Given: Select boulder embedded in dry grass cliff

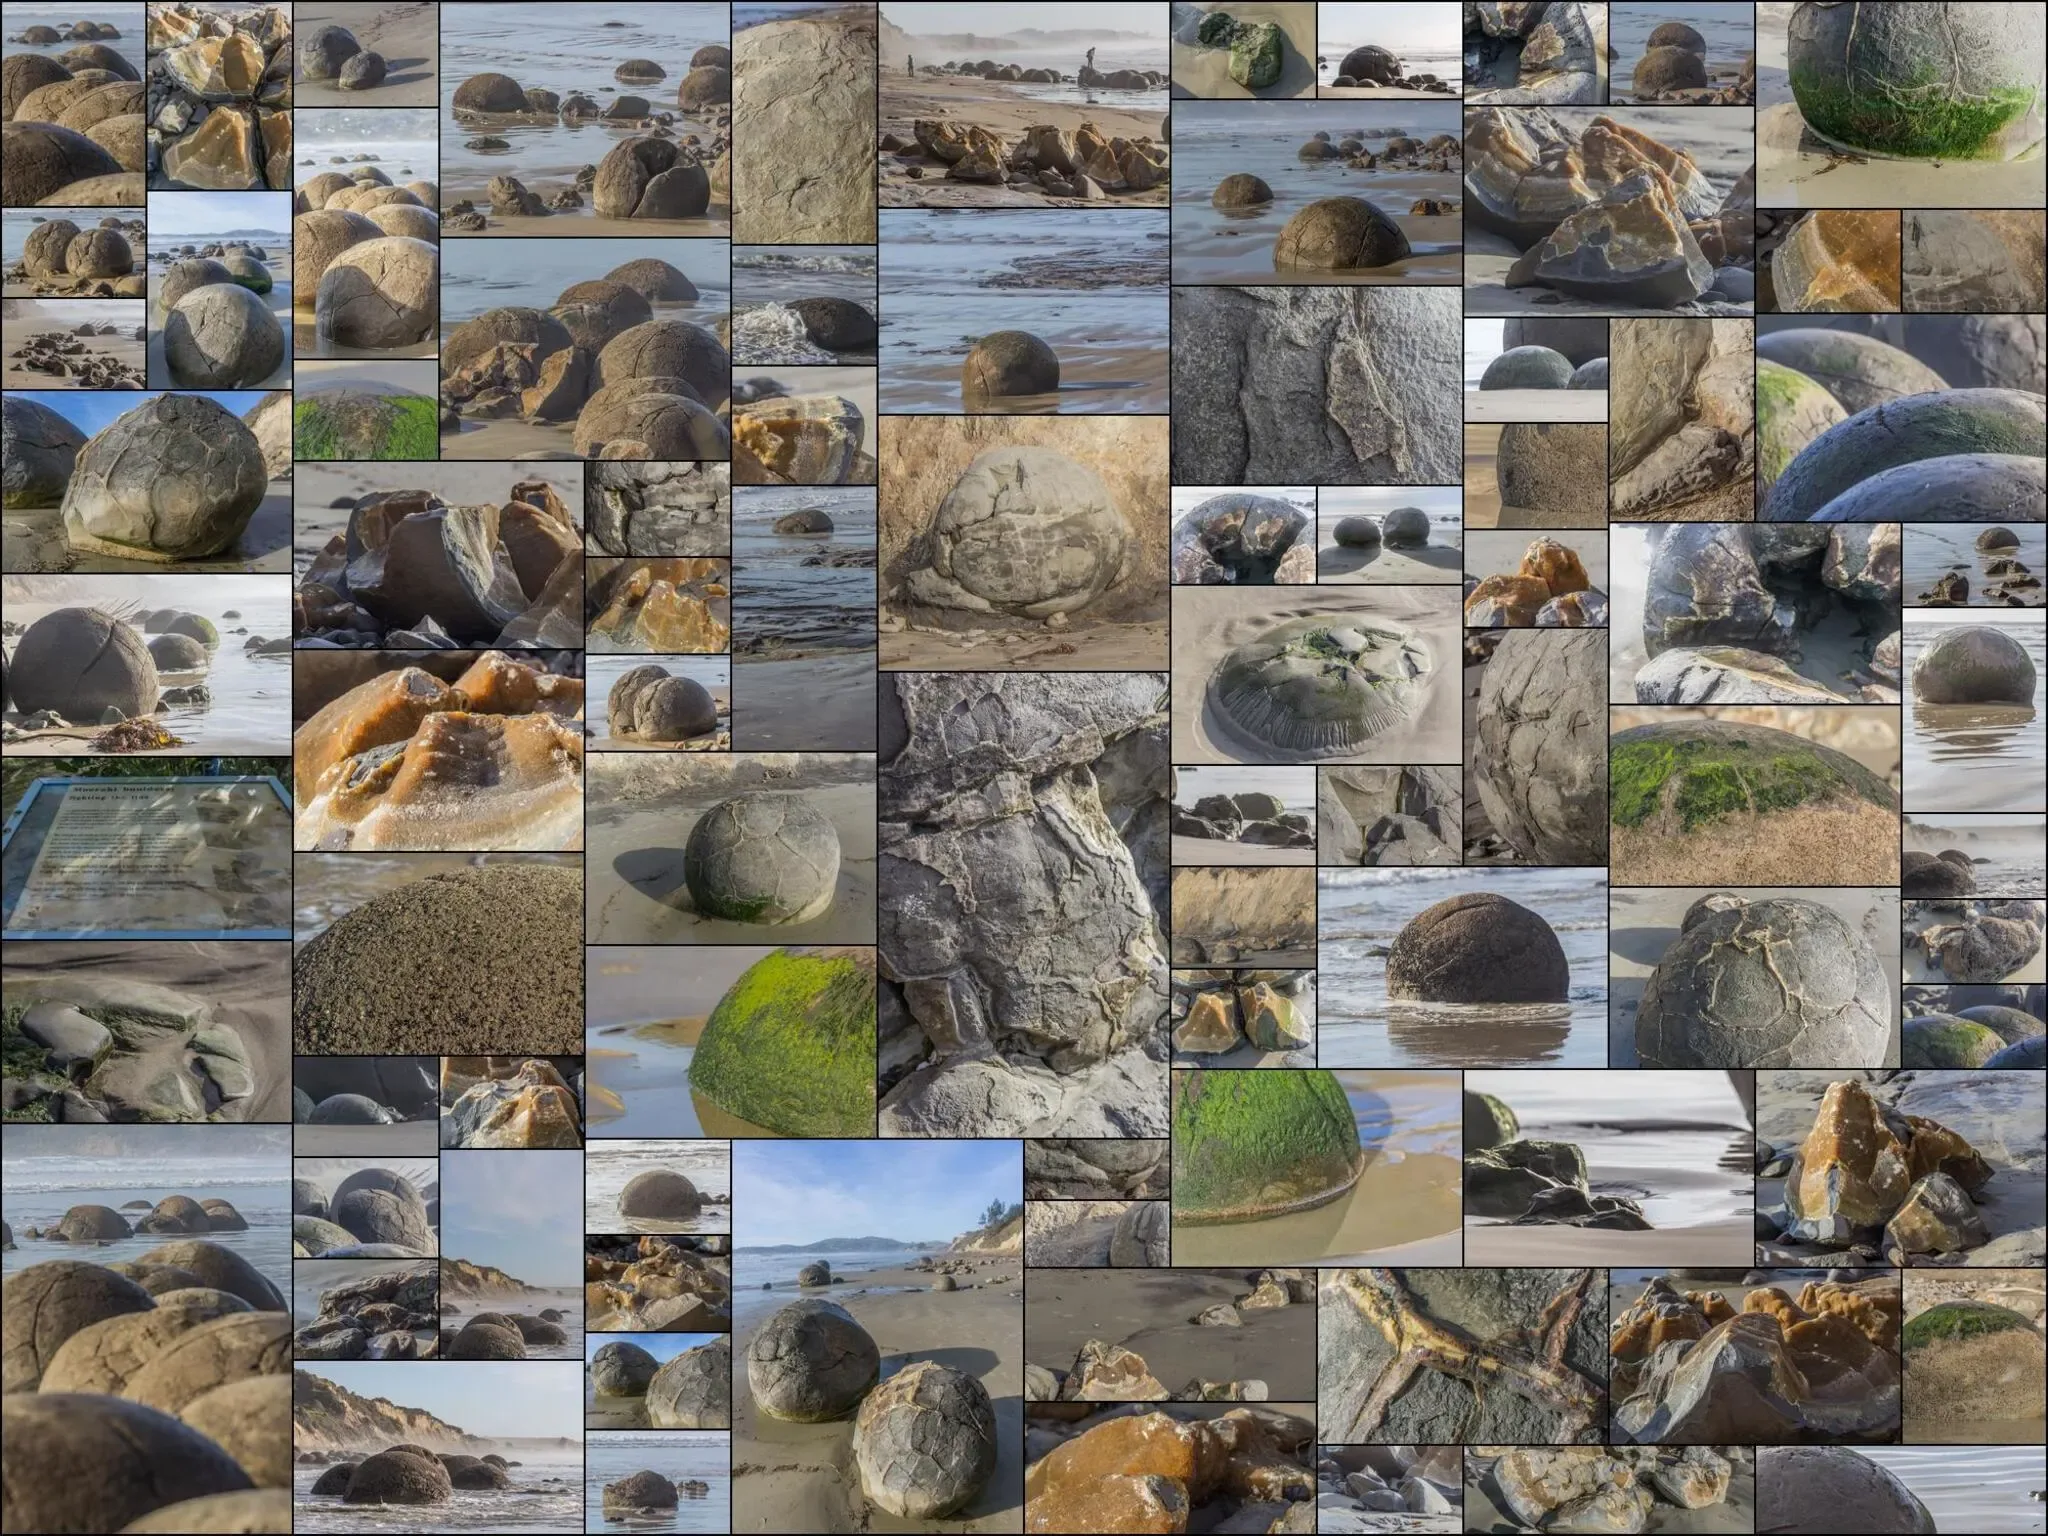Looking at the screenshot, I should point(1023,542).
